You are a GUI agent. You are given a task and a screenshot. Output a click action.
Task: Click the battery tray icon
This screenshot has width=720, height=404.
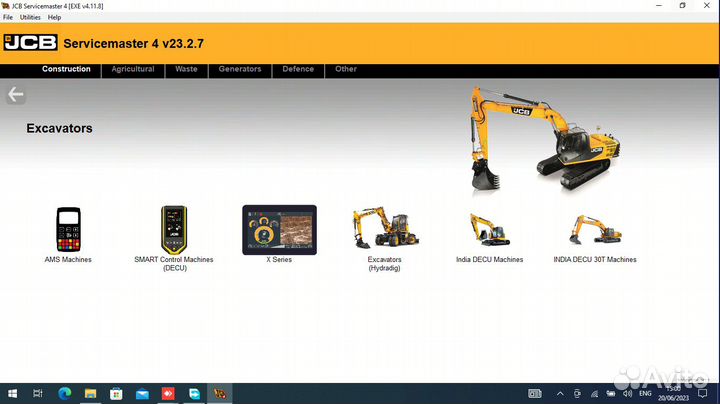coord(611,393)
